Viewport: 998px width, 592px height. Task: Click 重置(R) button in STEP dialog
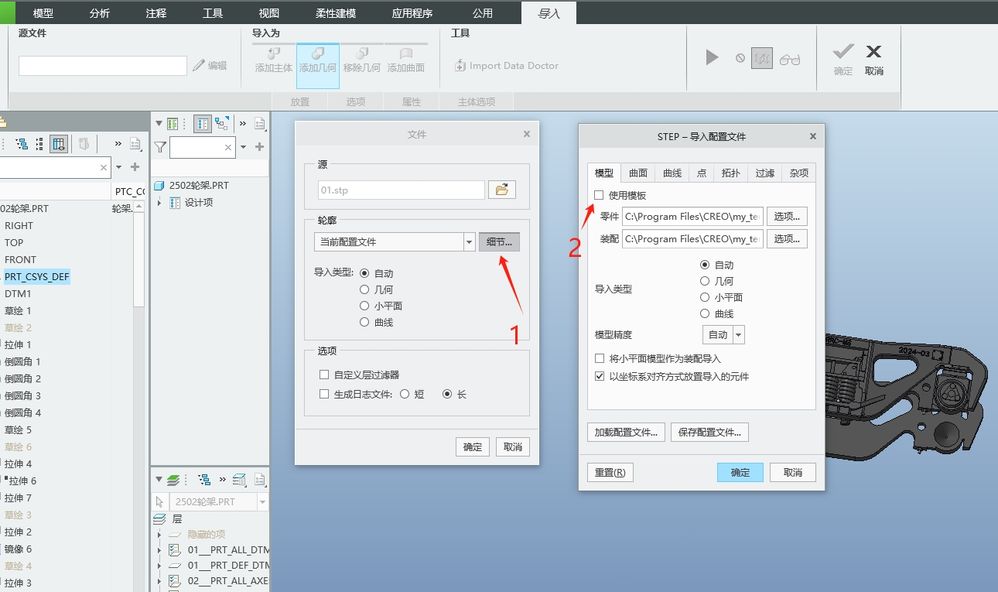(x=610, y=472)
